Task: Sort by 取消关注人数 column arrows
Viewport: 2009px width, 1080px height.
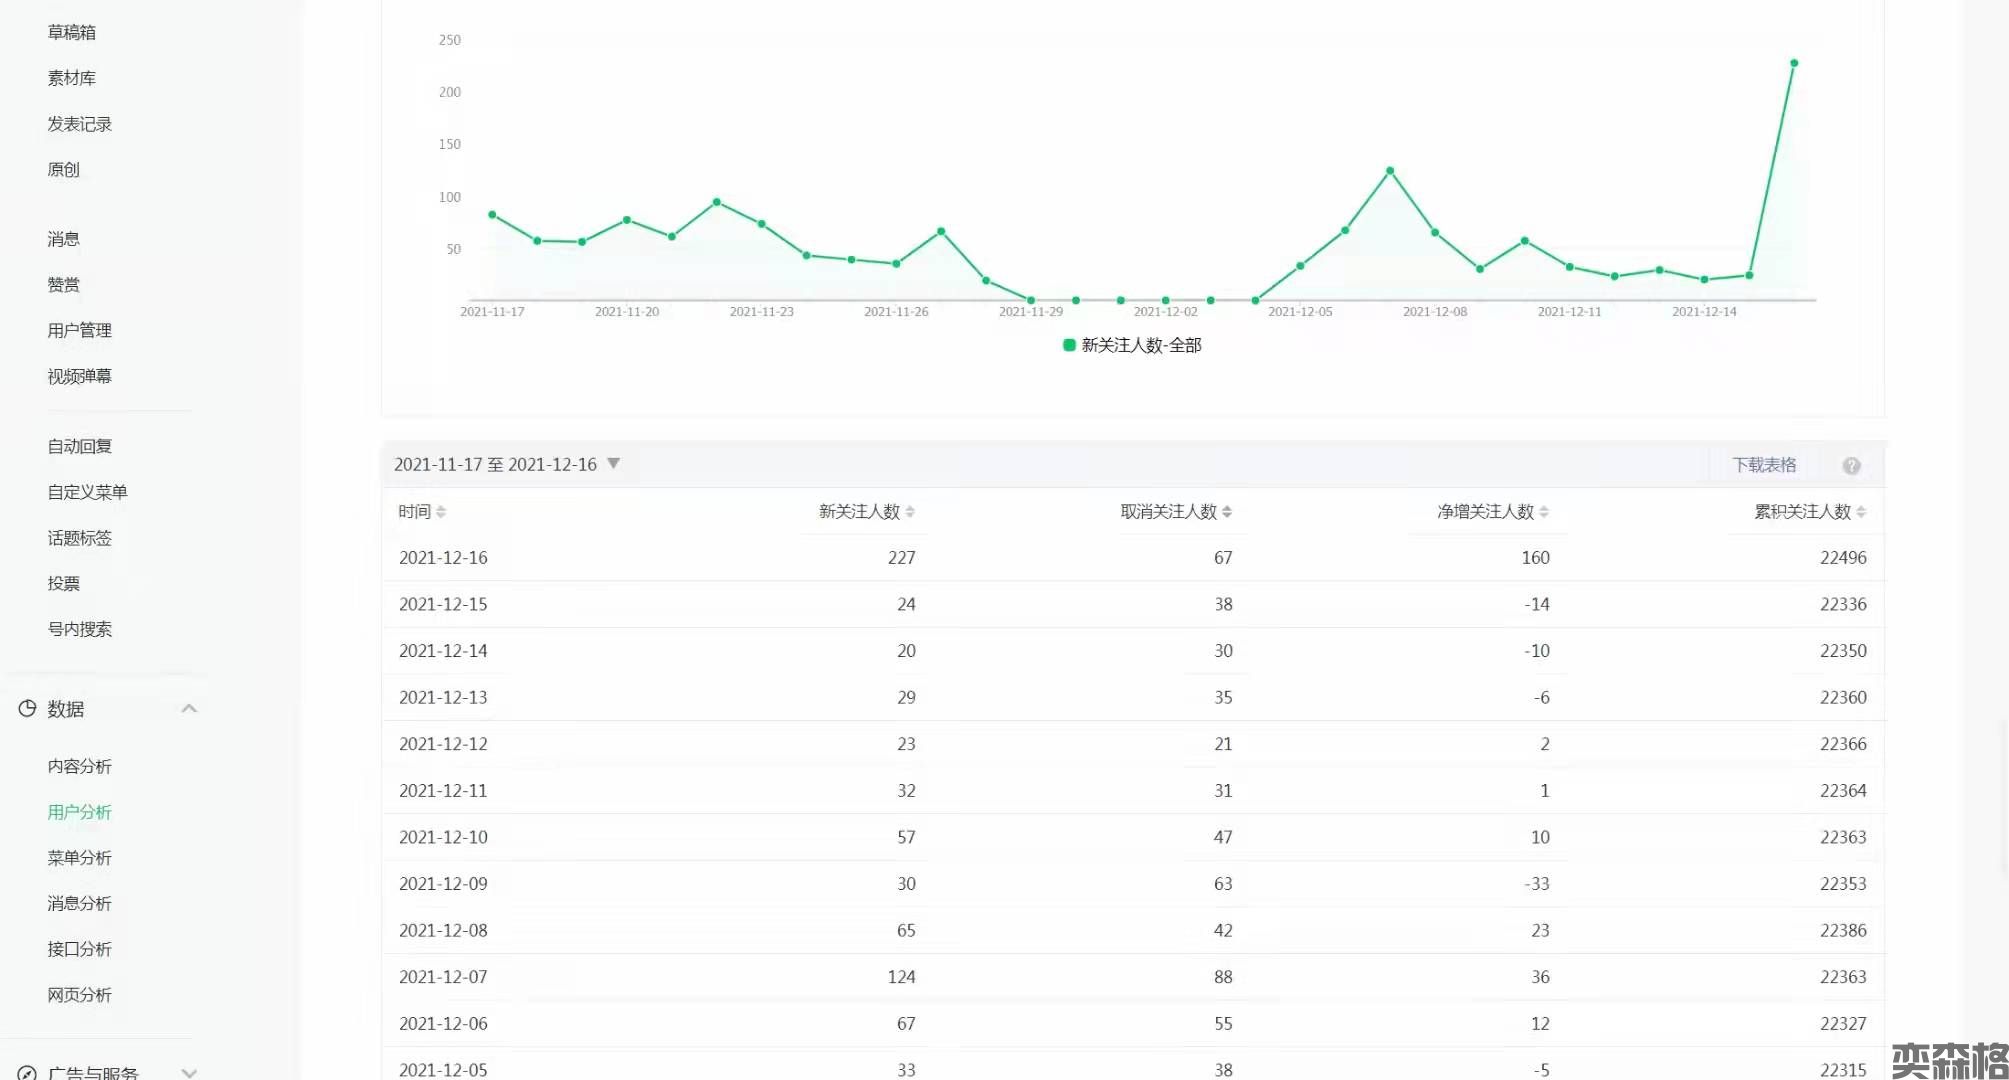Action: point(1227,512)
